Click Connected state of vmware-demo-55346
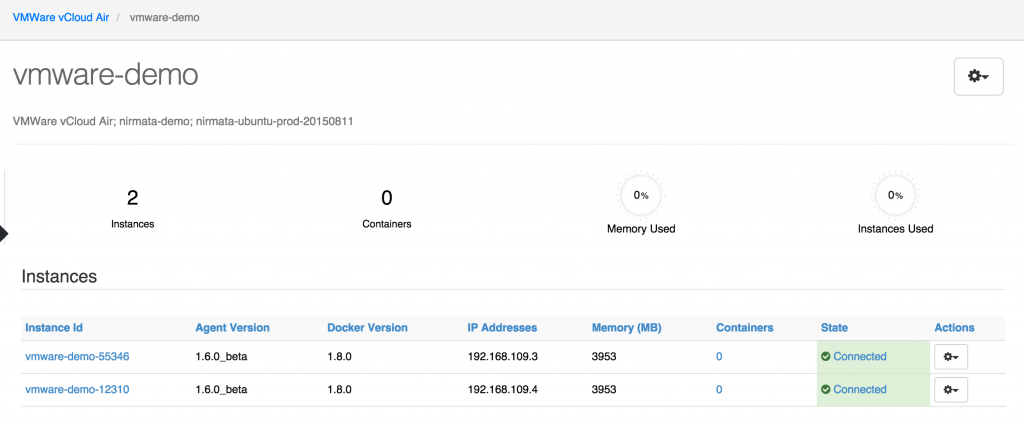The height and width of the screenshot is (427, 1024). (x=859, y=356)
